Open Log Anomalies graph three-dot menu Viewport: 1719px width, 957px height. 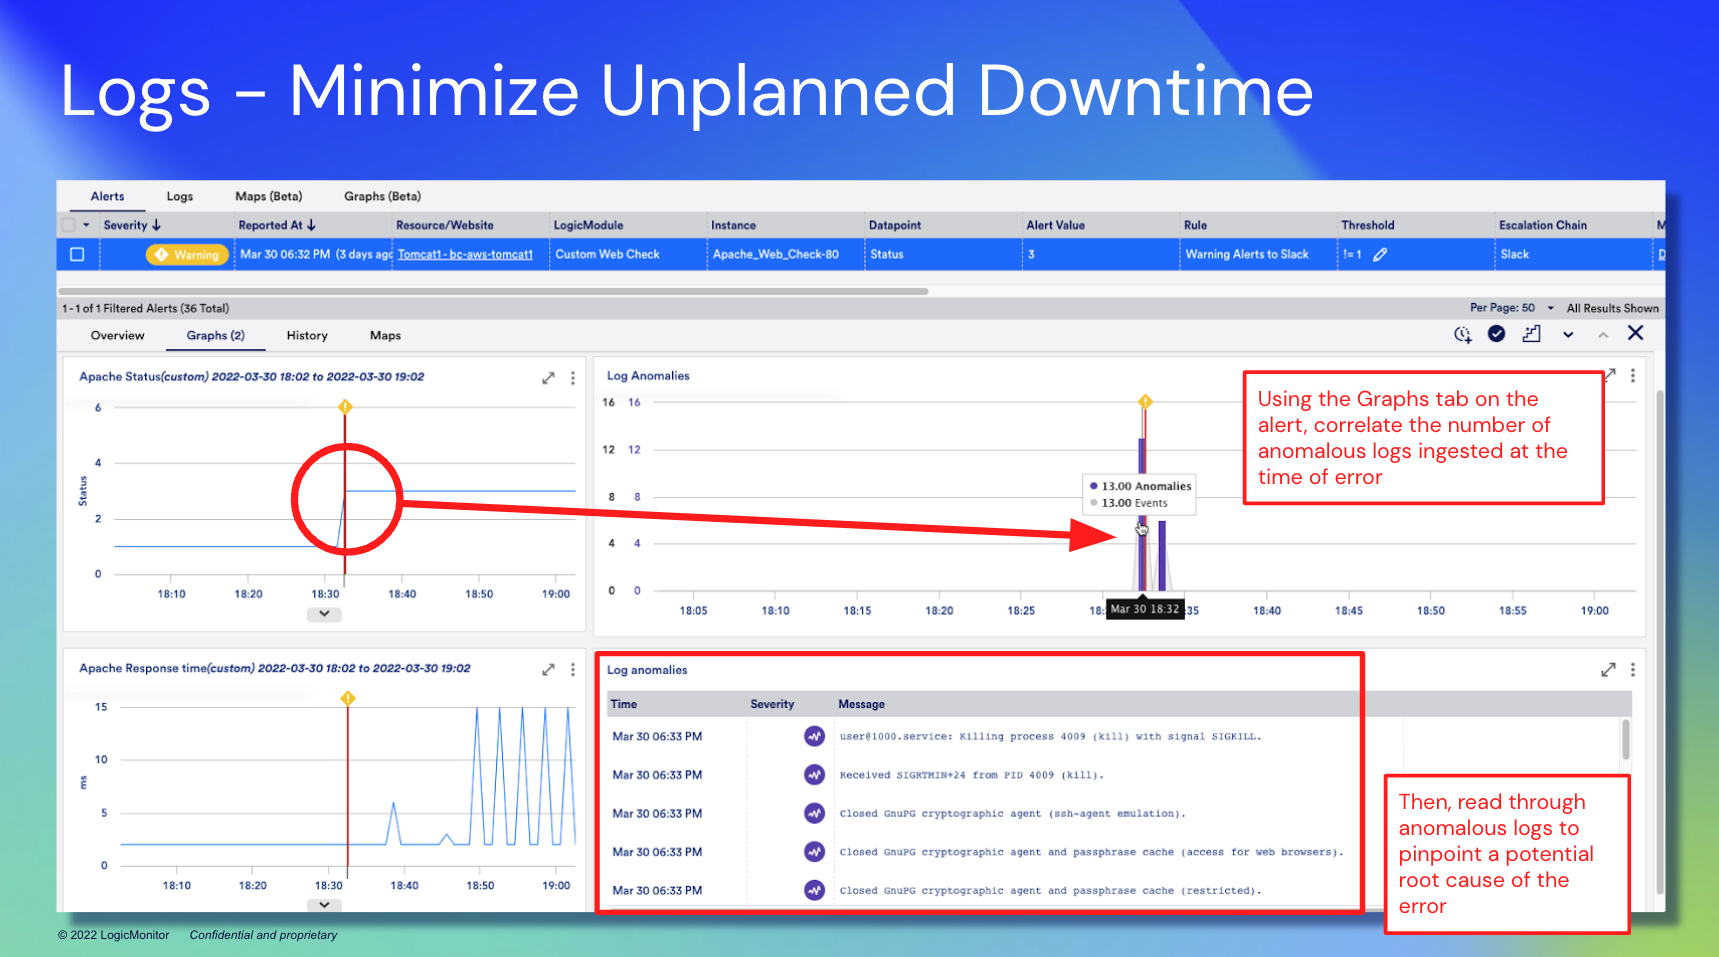coord(1633,376)
